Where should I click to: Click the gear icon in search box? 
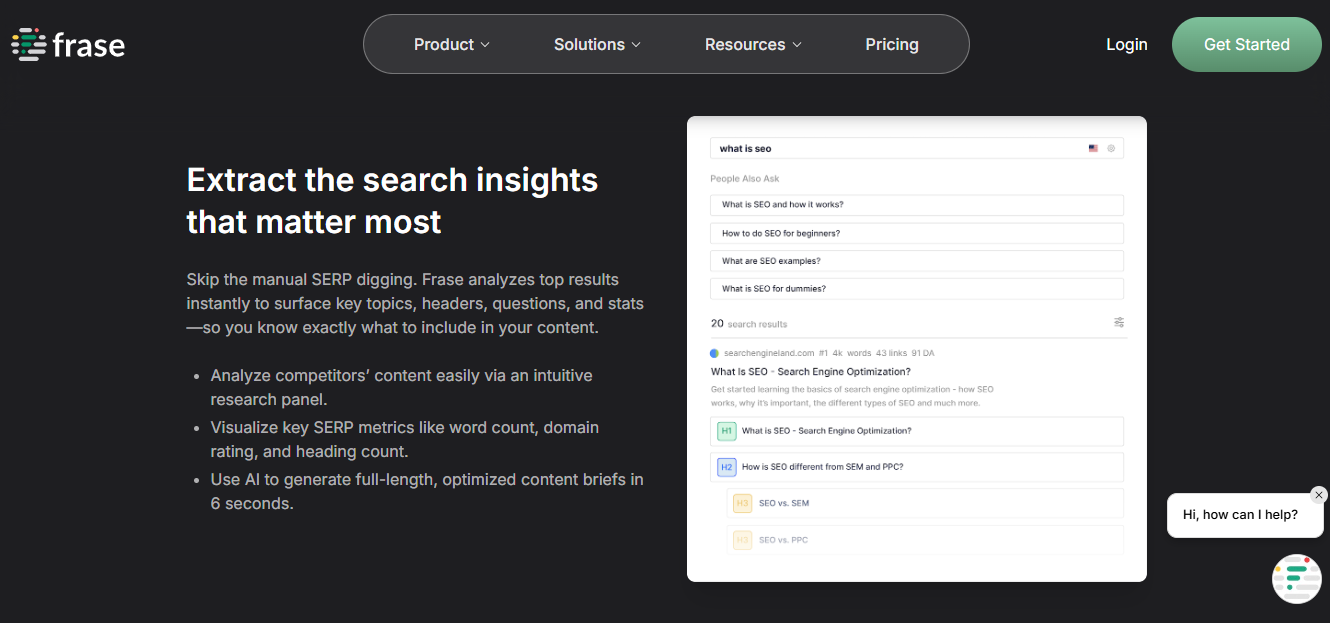click(x=1111, y=149)
